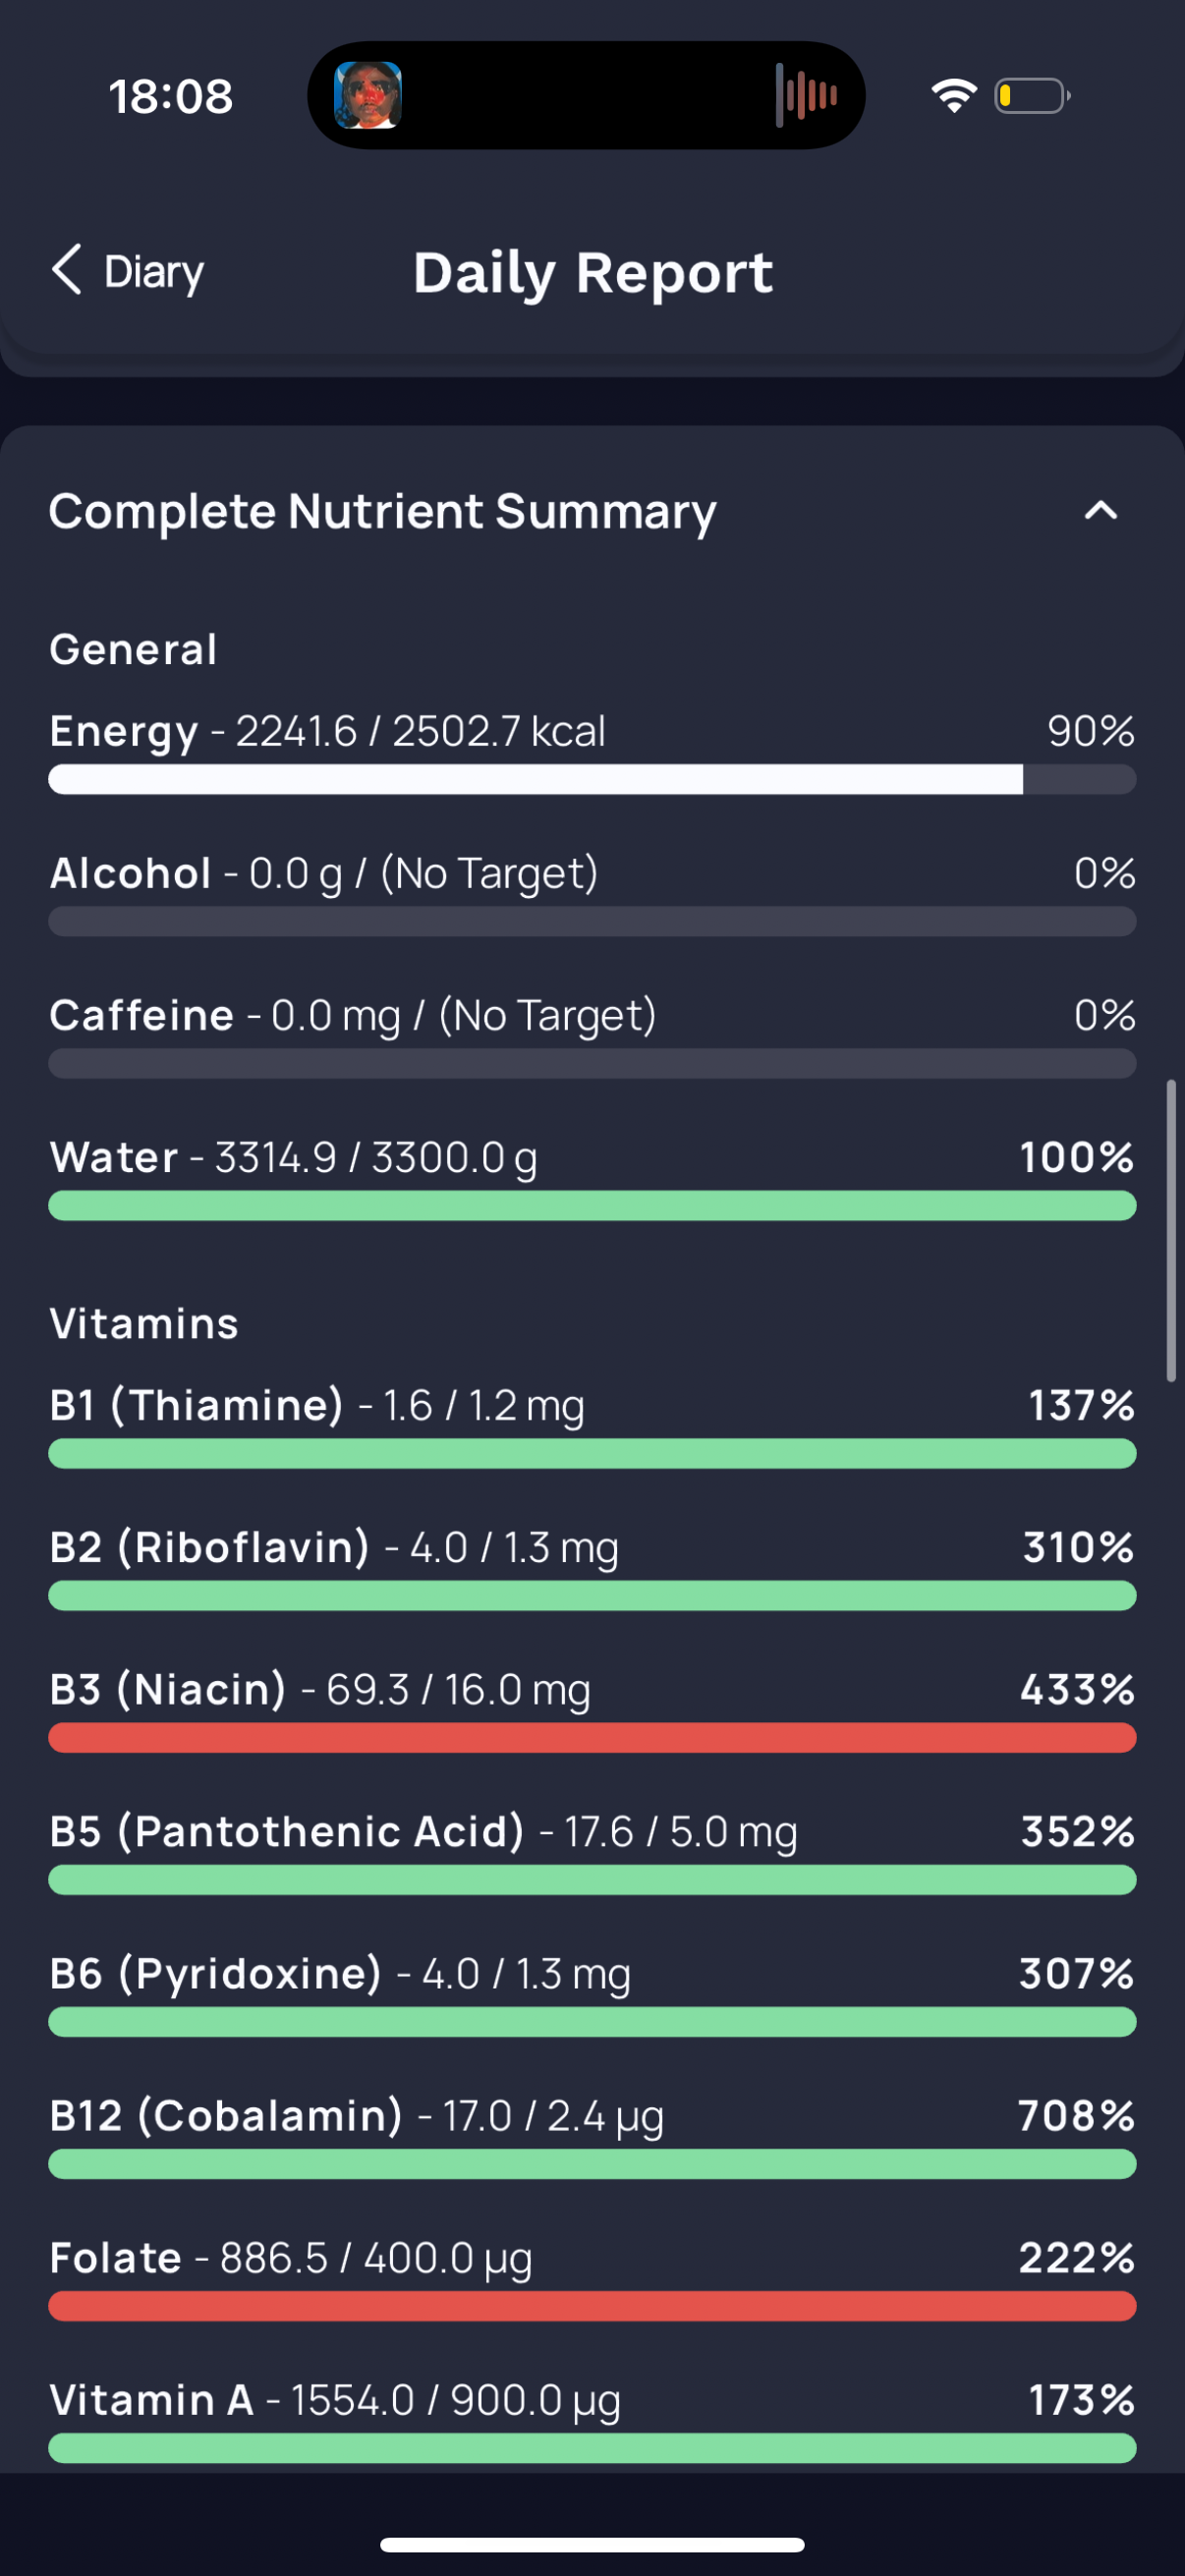Go back to the Diary
Viewport: 1185px width, 2576px height.
click(x=128, y=271)
